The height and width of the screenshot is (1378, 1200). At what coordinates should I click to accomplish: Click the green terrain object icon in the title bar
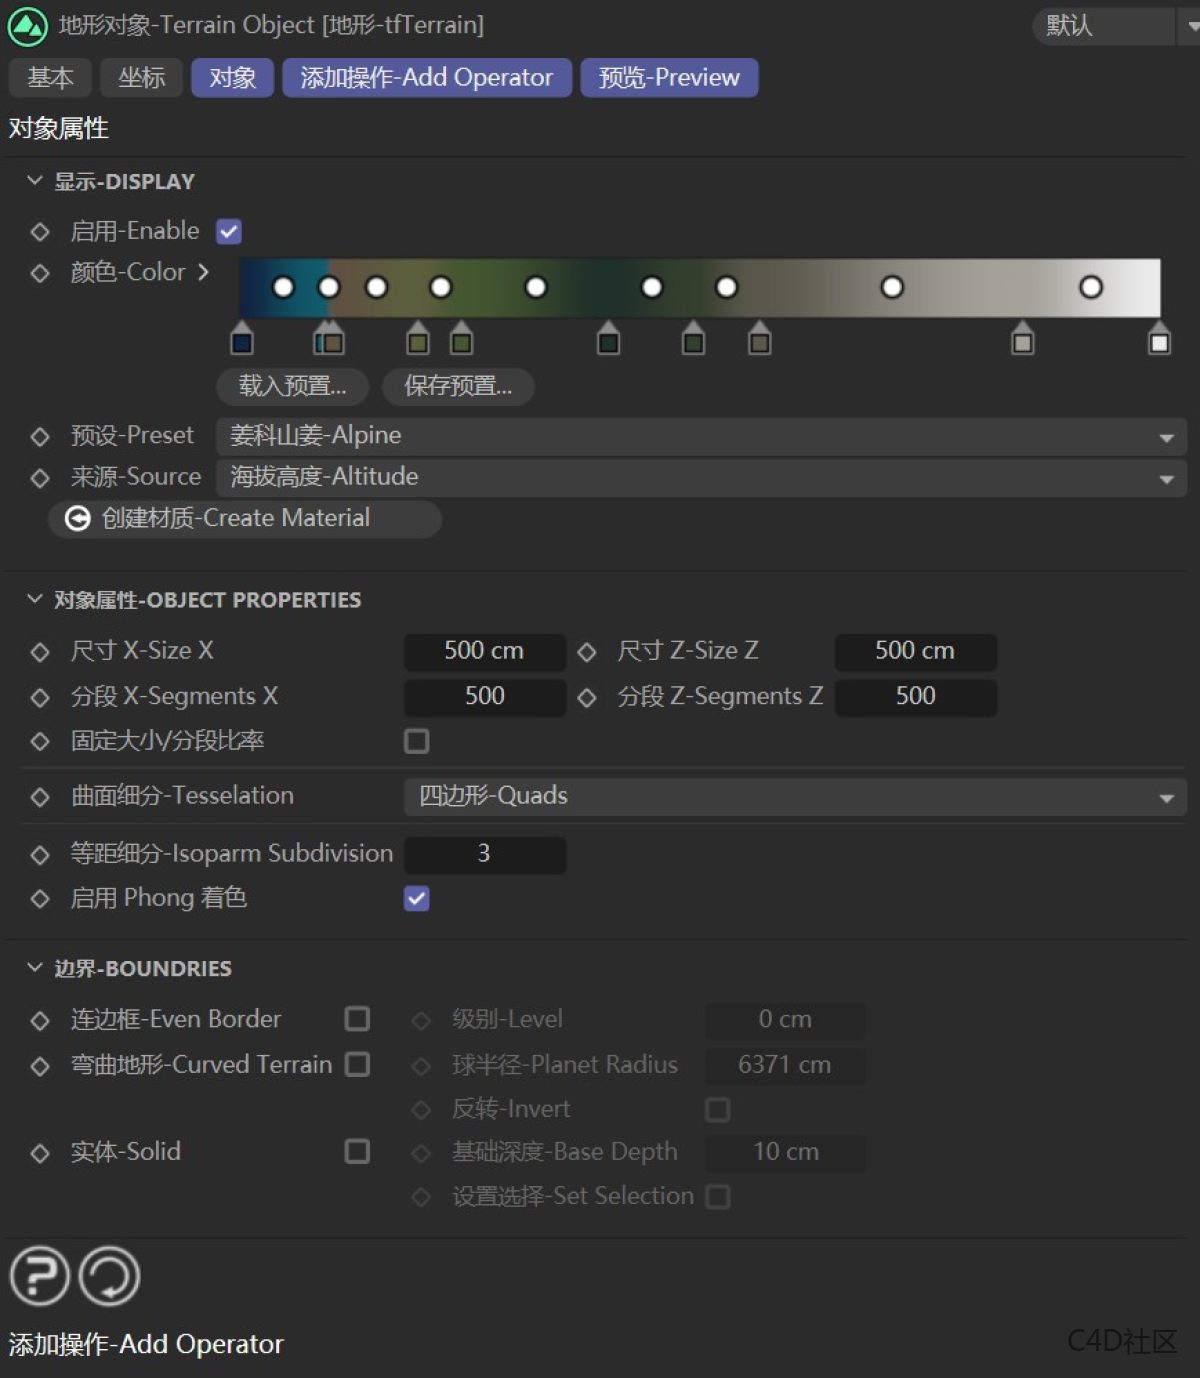(x=27, y=26)
